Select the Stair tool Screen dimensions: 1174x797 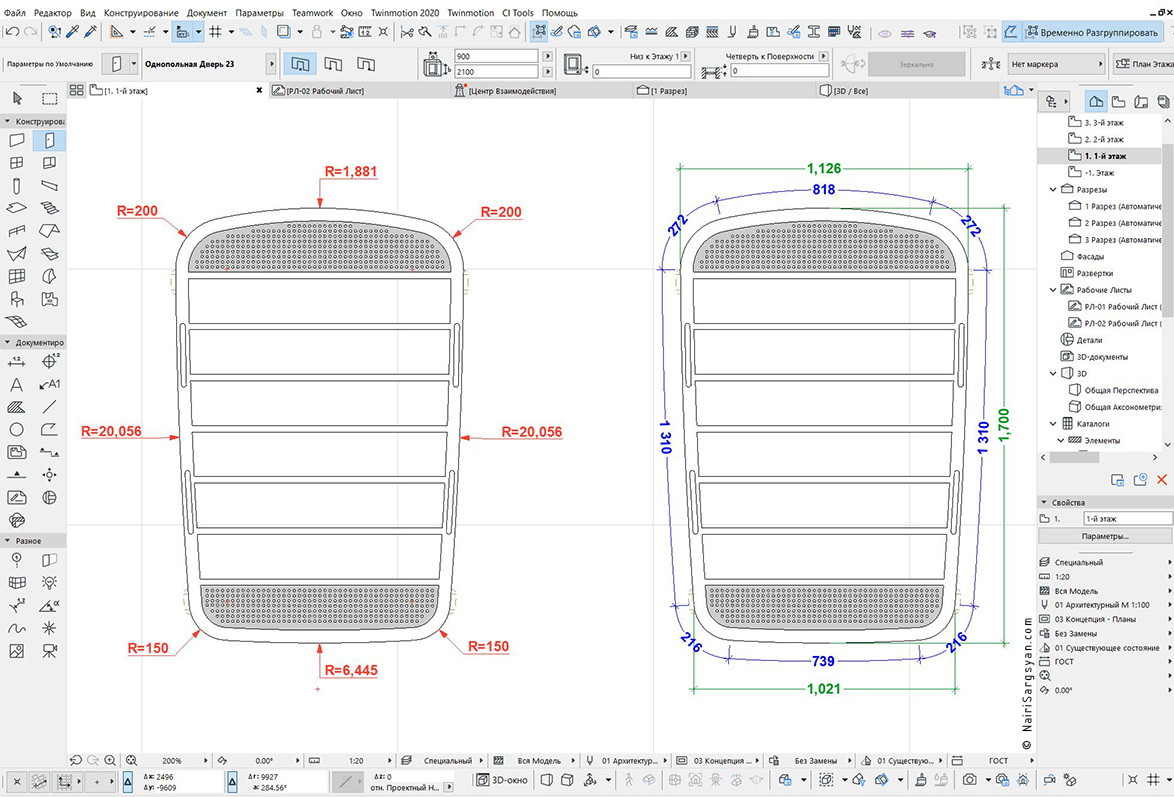click(49, 208)
